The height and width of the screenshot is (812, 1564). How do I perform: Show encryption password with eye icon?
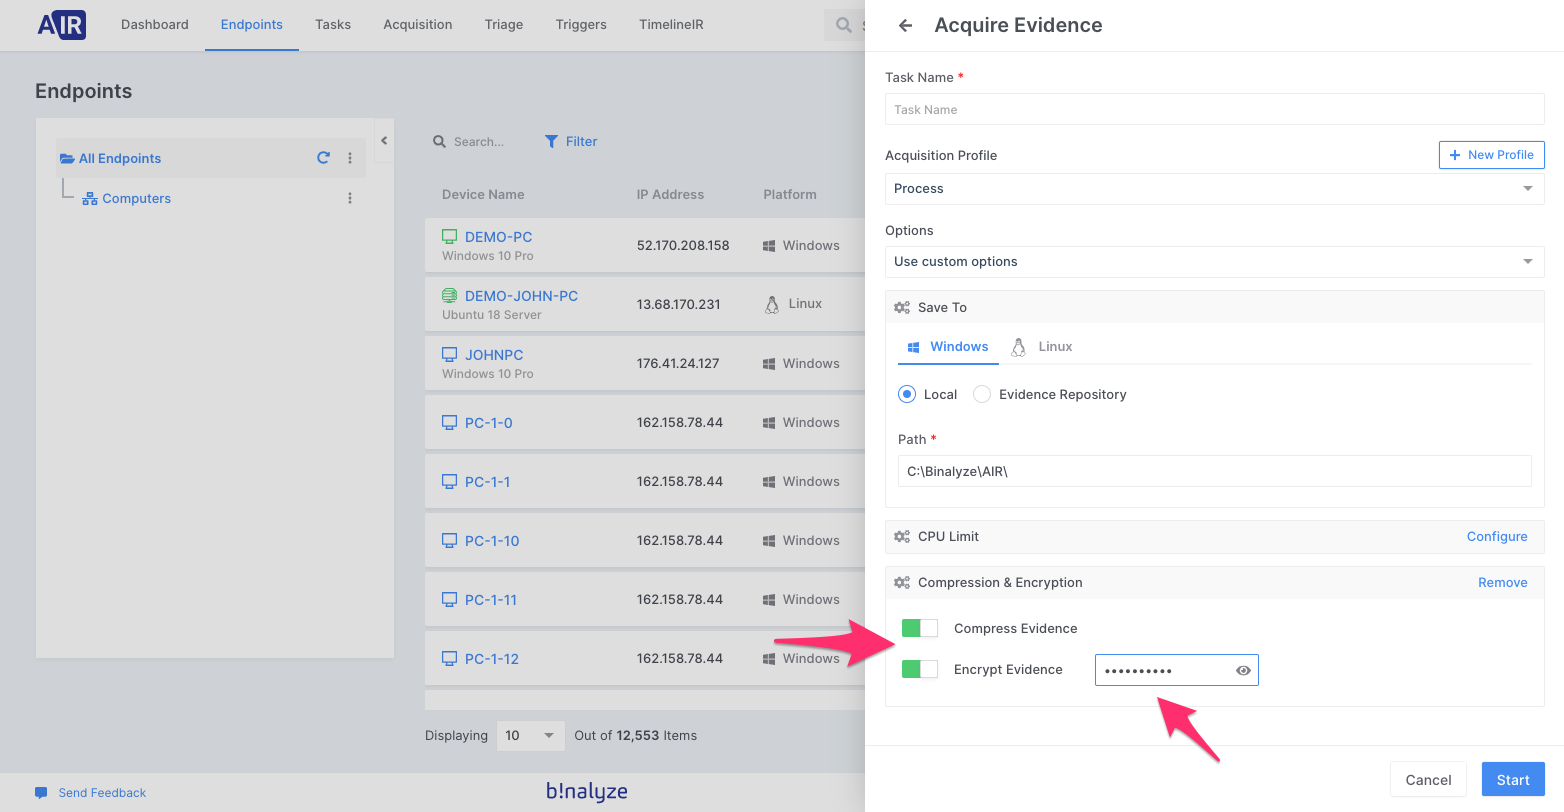(x=1243, y=671)
